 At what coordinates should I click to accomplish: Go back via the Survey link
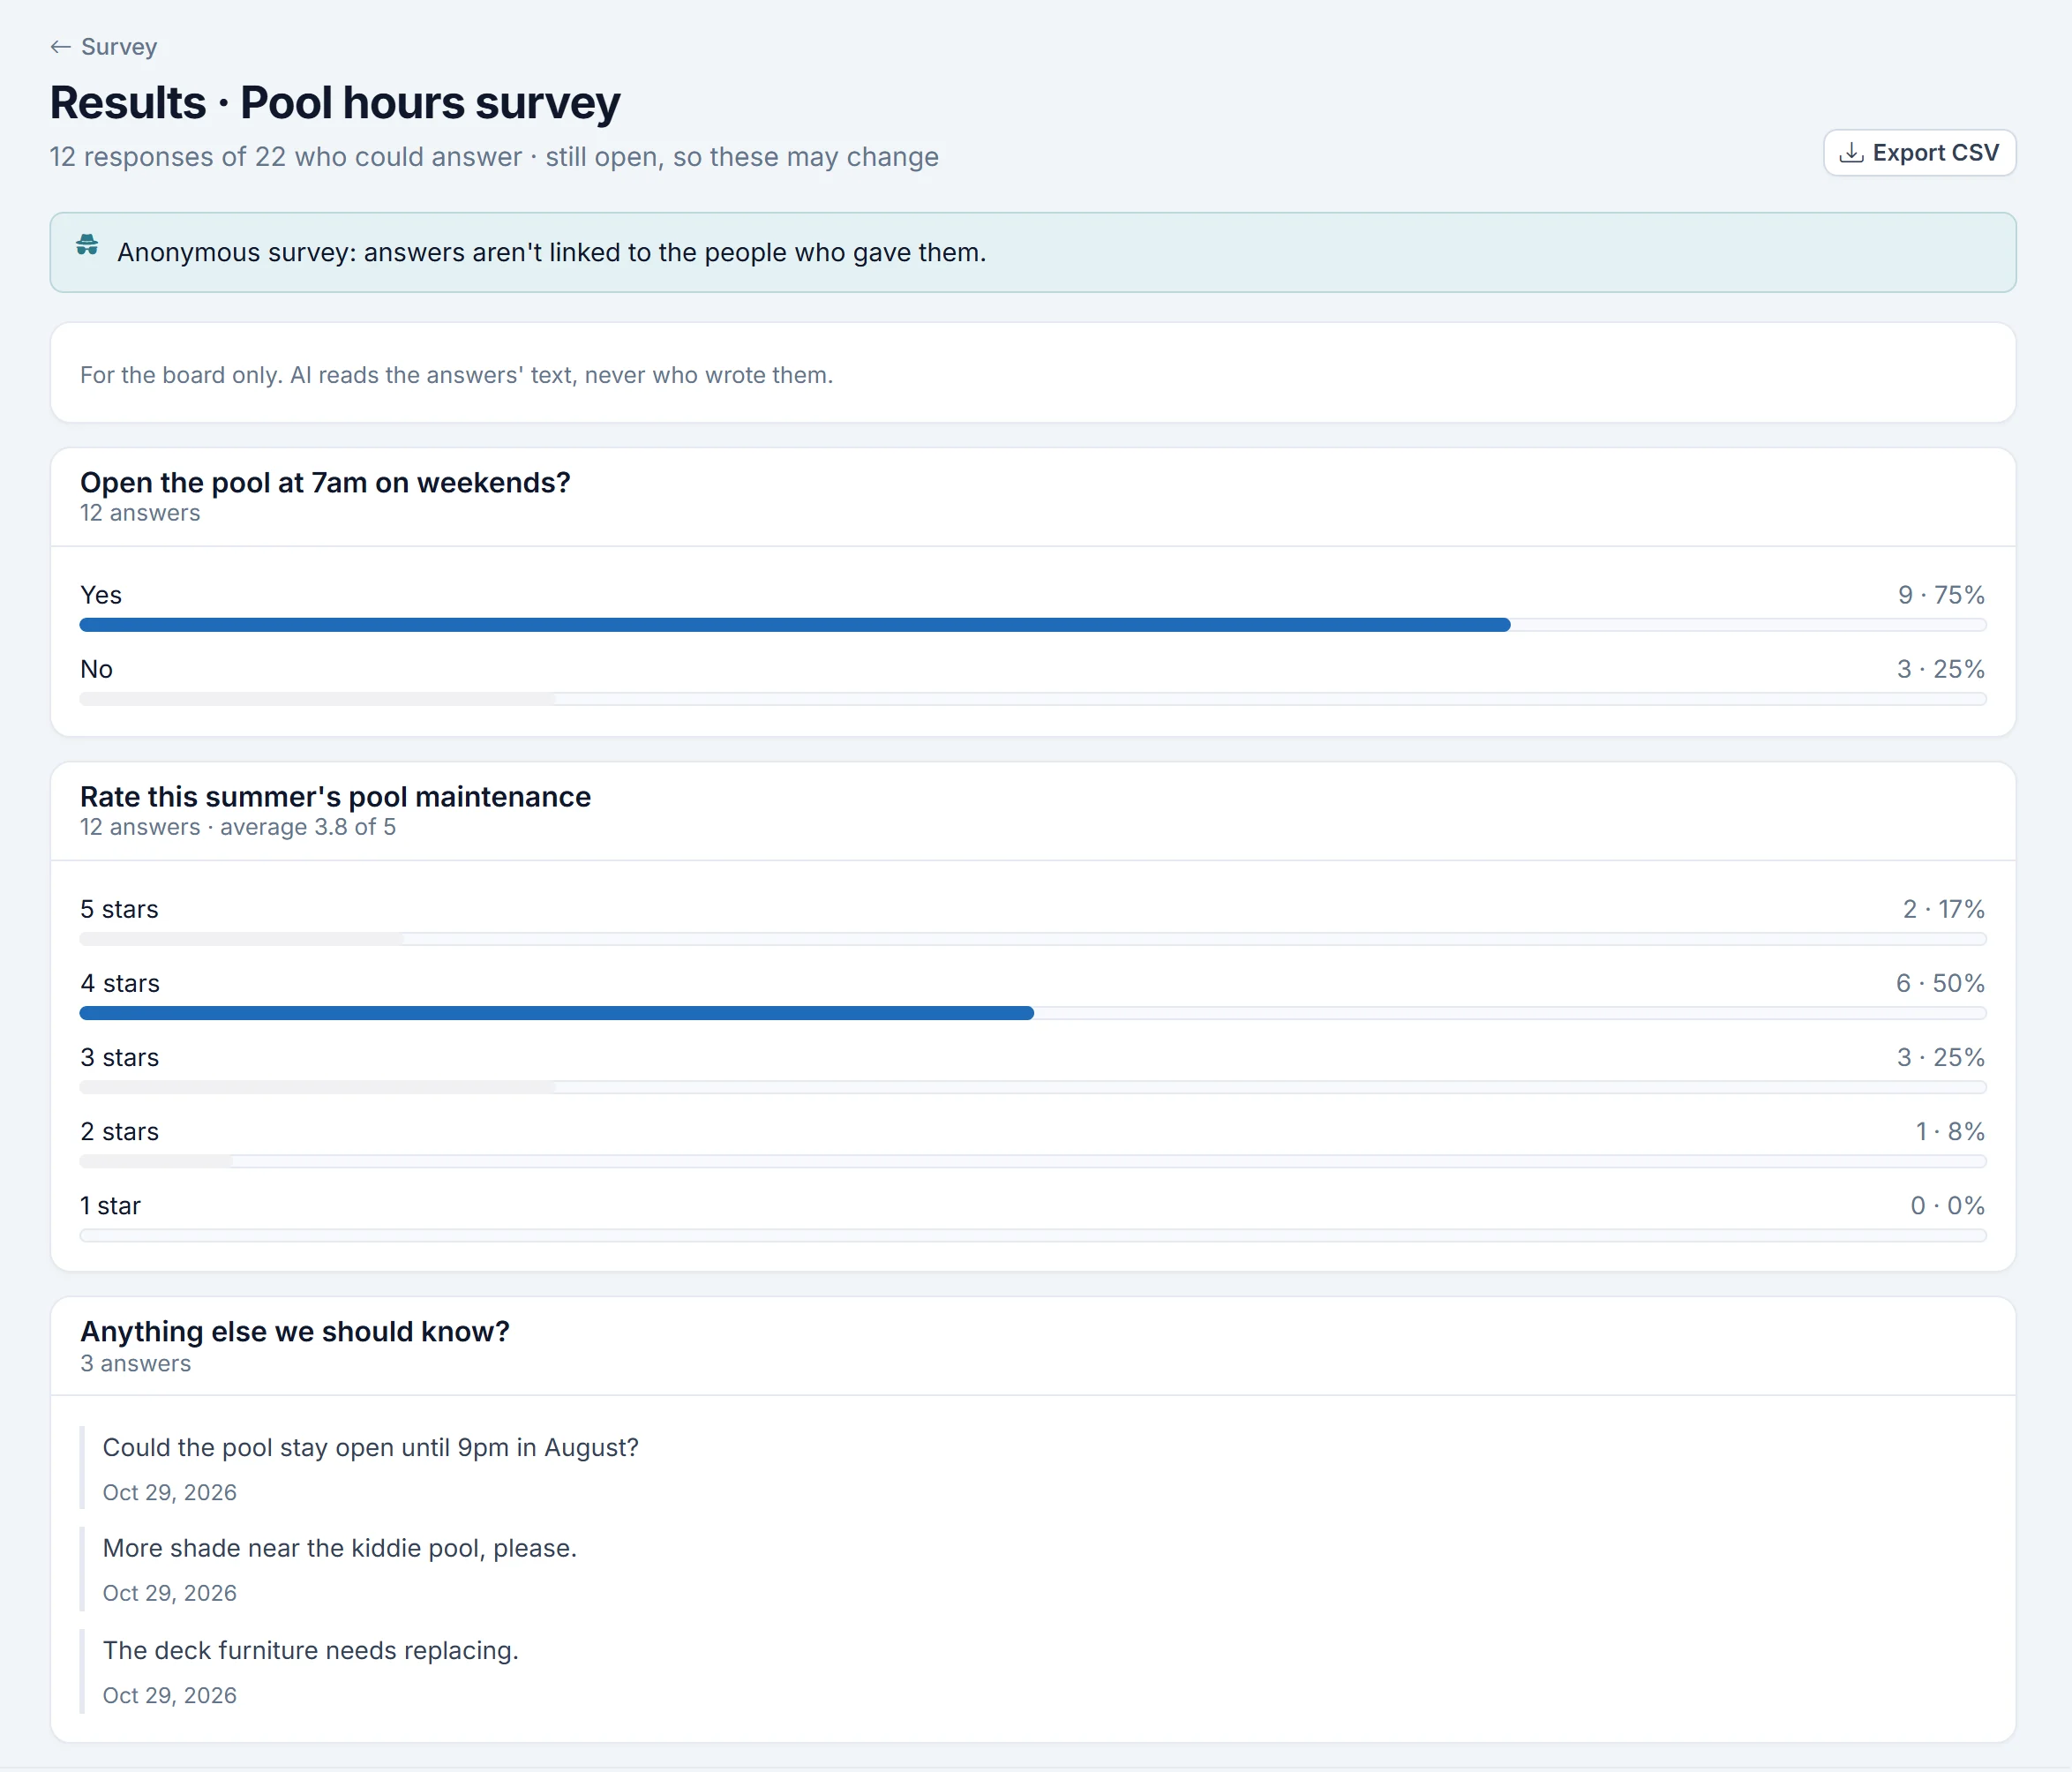103,47
